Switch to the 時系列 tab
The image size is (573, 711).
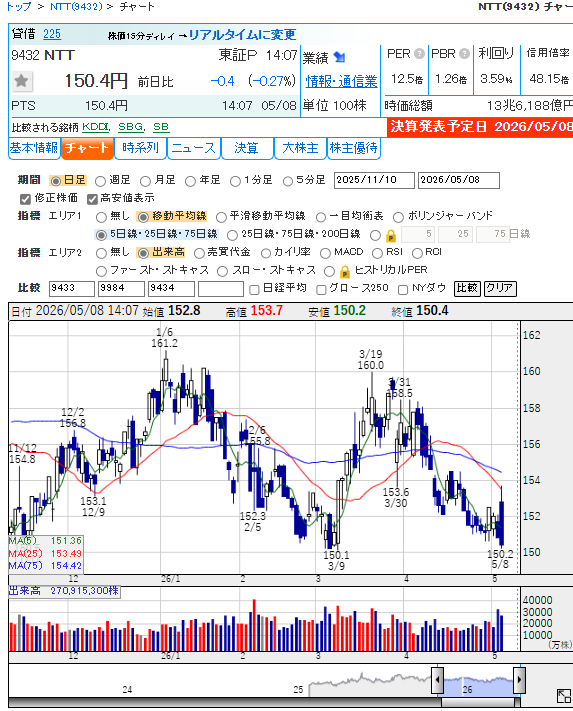[x=140, y=148]
